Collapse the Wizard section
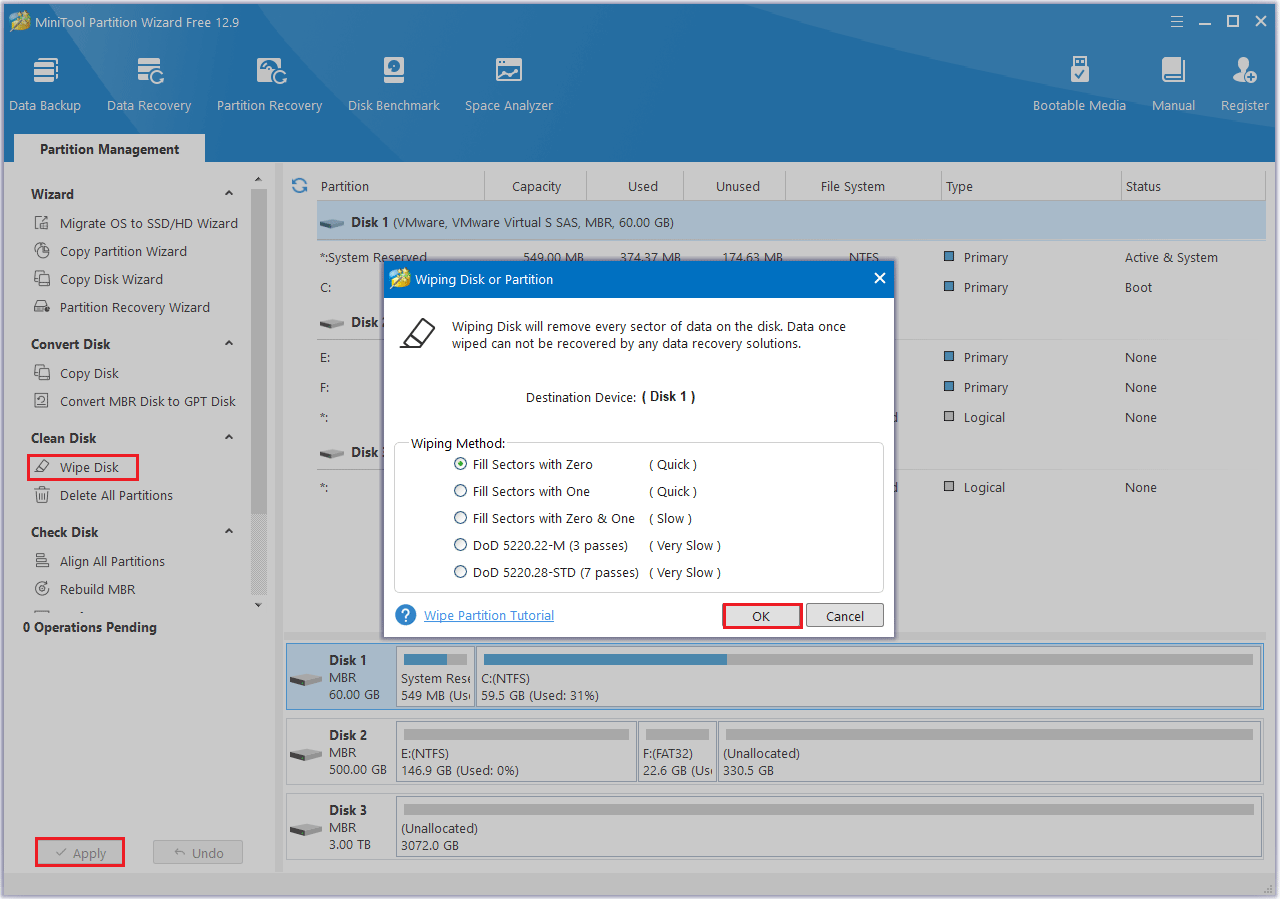The width and height of the screenshot is (1280, 899). click(x=229, y=194)
